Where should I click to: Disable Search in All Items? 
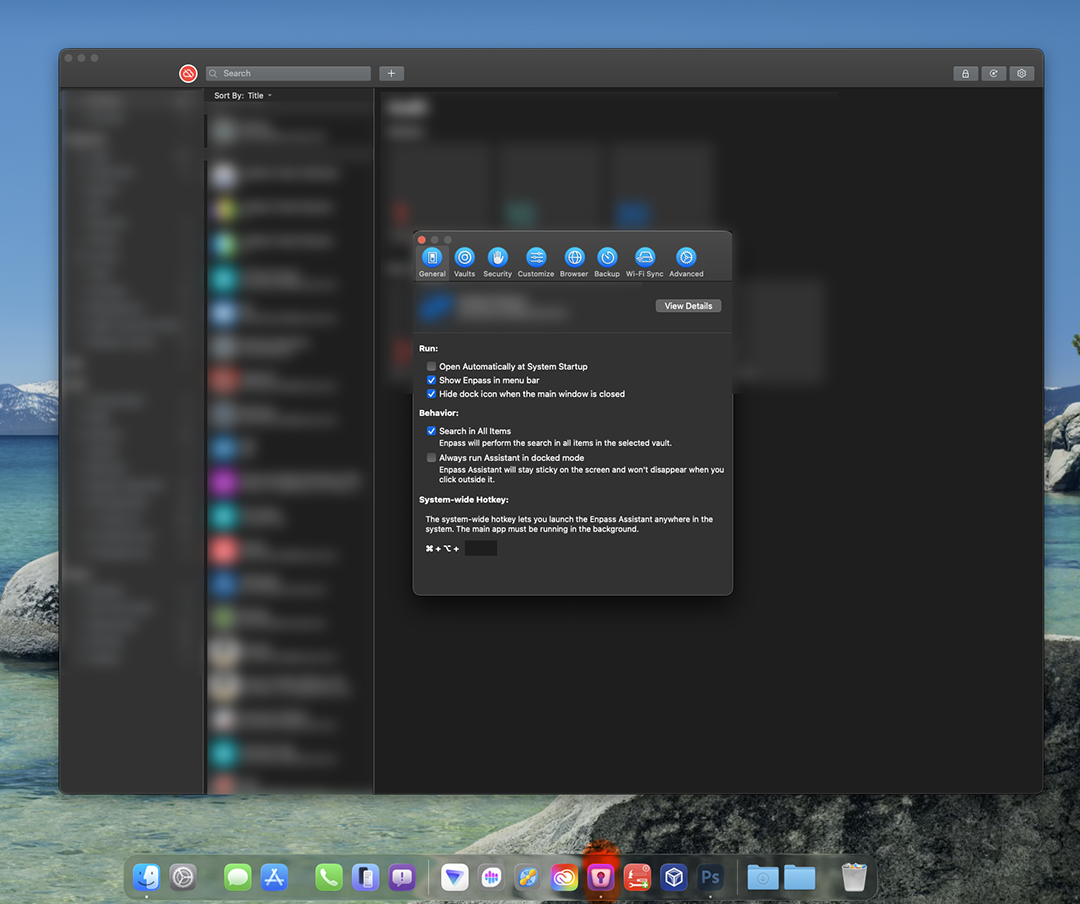(432, 431)
